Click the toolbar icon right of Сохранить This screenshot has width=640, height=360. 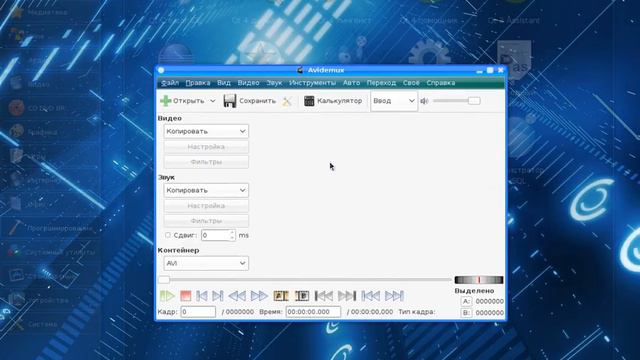(287, 101)
